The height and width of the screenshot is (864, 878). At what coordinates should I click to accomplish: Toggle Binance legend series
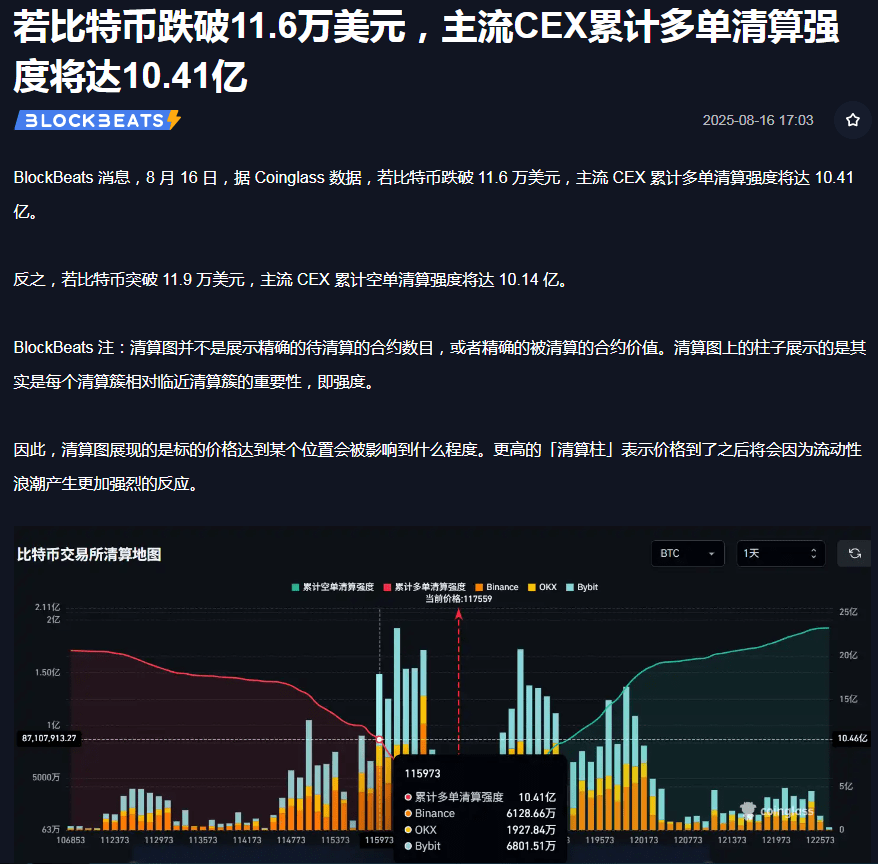pos(497,587)
